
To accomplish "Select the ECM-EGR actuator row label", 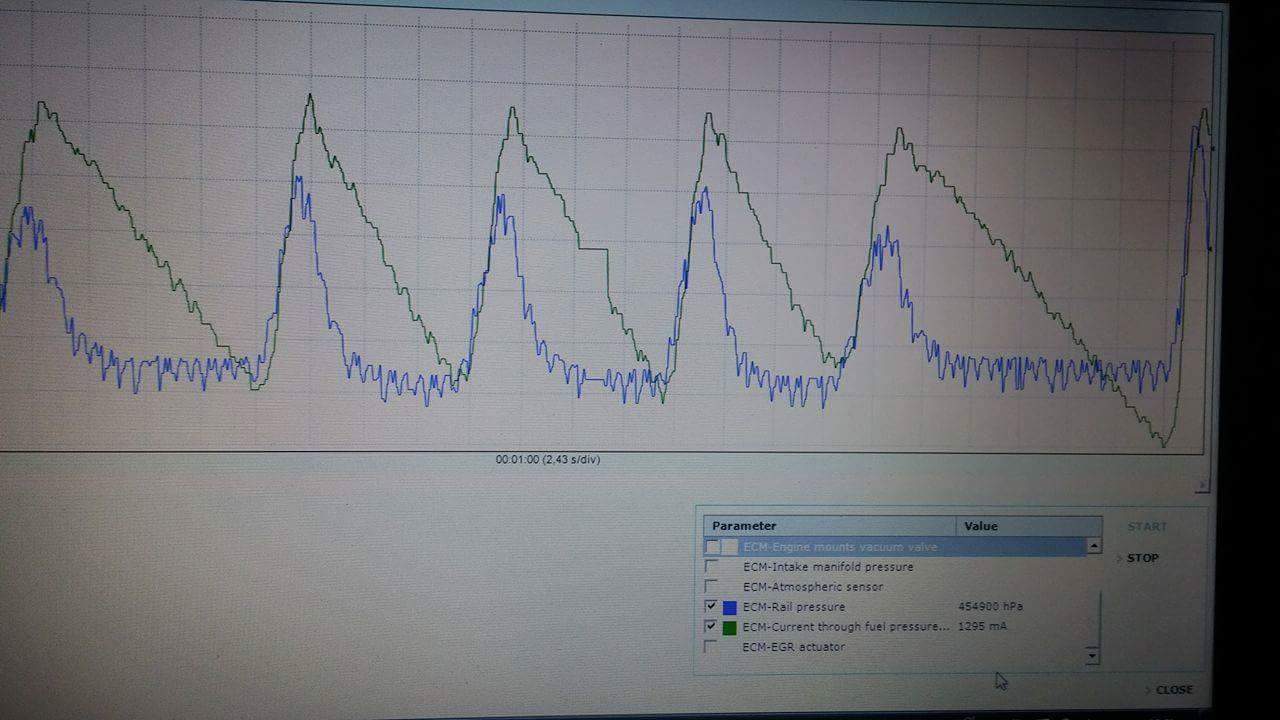I will pos(793,647).
